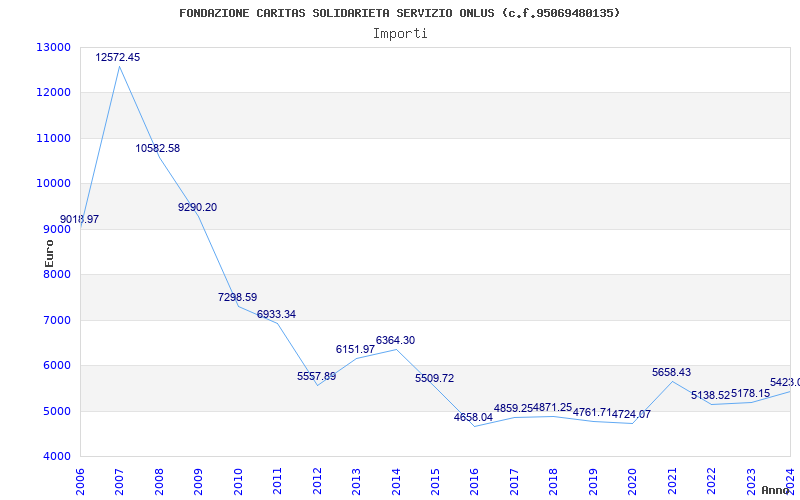Click the y-axis tick 8000
Screen dimensions: 800x500
click(x=57, y=274)
